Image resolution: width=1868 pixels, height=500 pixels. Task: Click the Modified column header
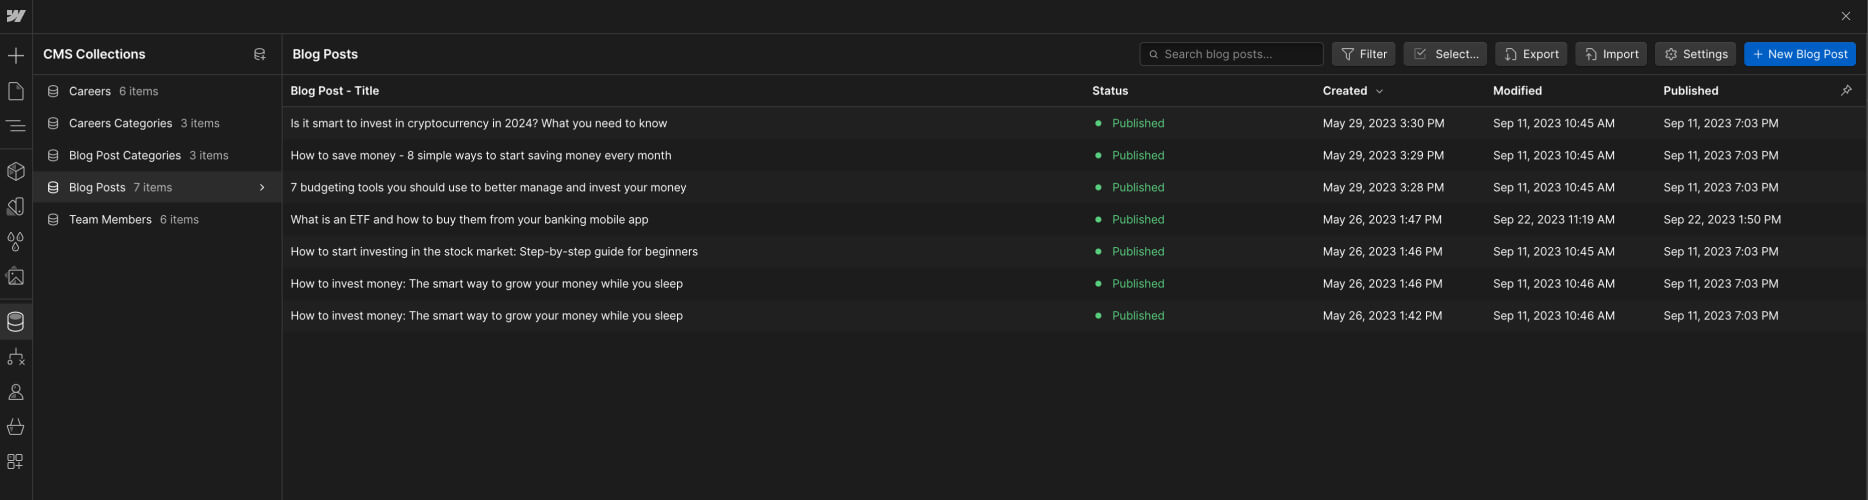coord(1517,91)
